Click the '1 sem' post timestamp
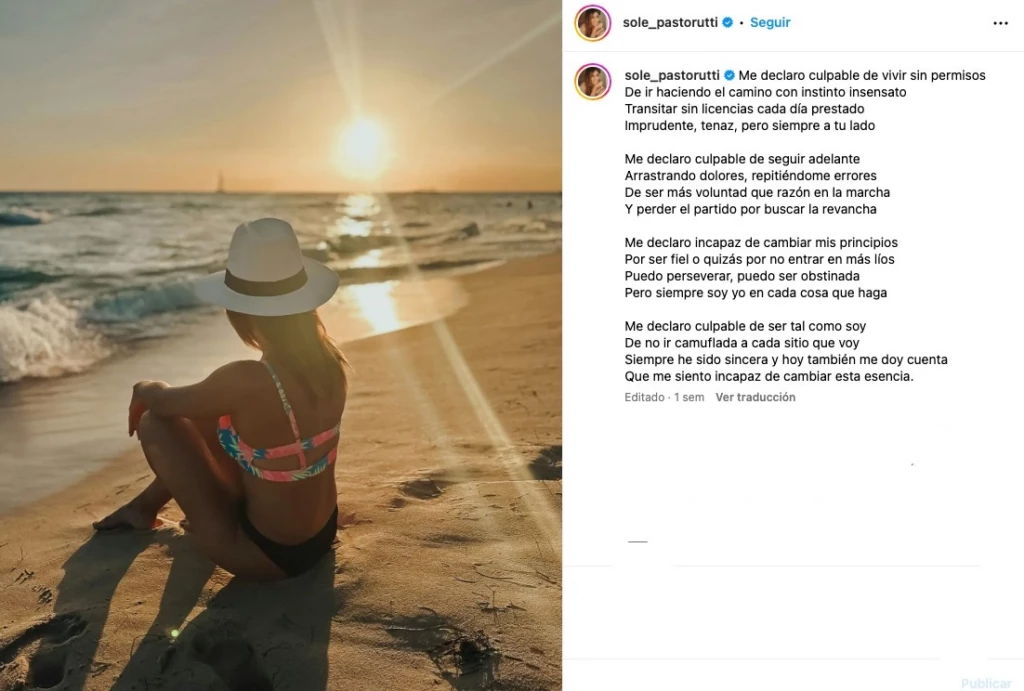 [x=689, y=397]
